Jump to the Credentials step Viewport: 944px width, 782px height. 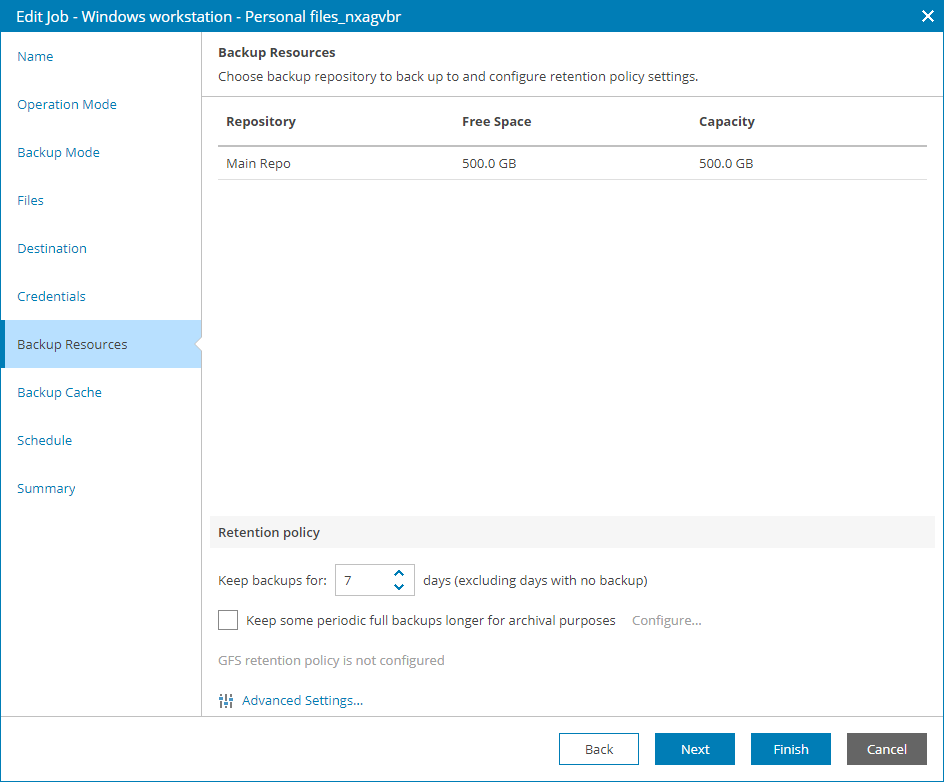coord(51,296)
